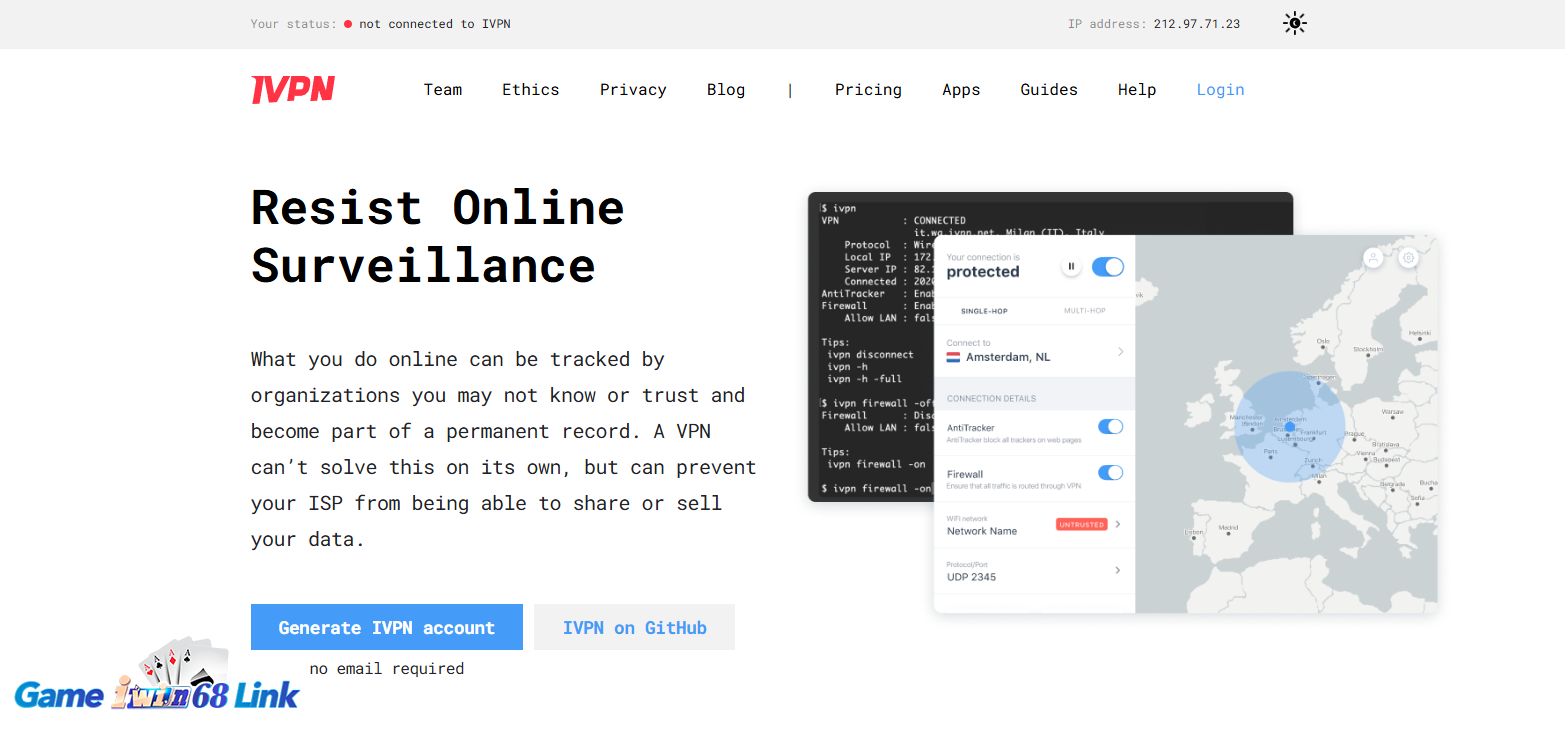Click the blue Amsterdam location dot on map
The height and width of the screenshot is (742, 1565).
pos(1289,427)
